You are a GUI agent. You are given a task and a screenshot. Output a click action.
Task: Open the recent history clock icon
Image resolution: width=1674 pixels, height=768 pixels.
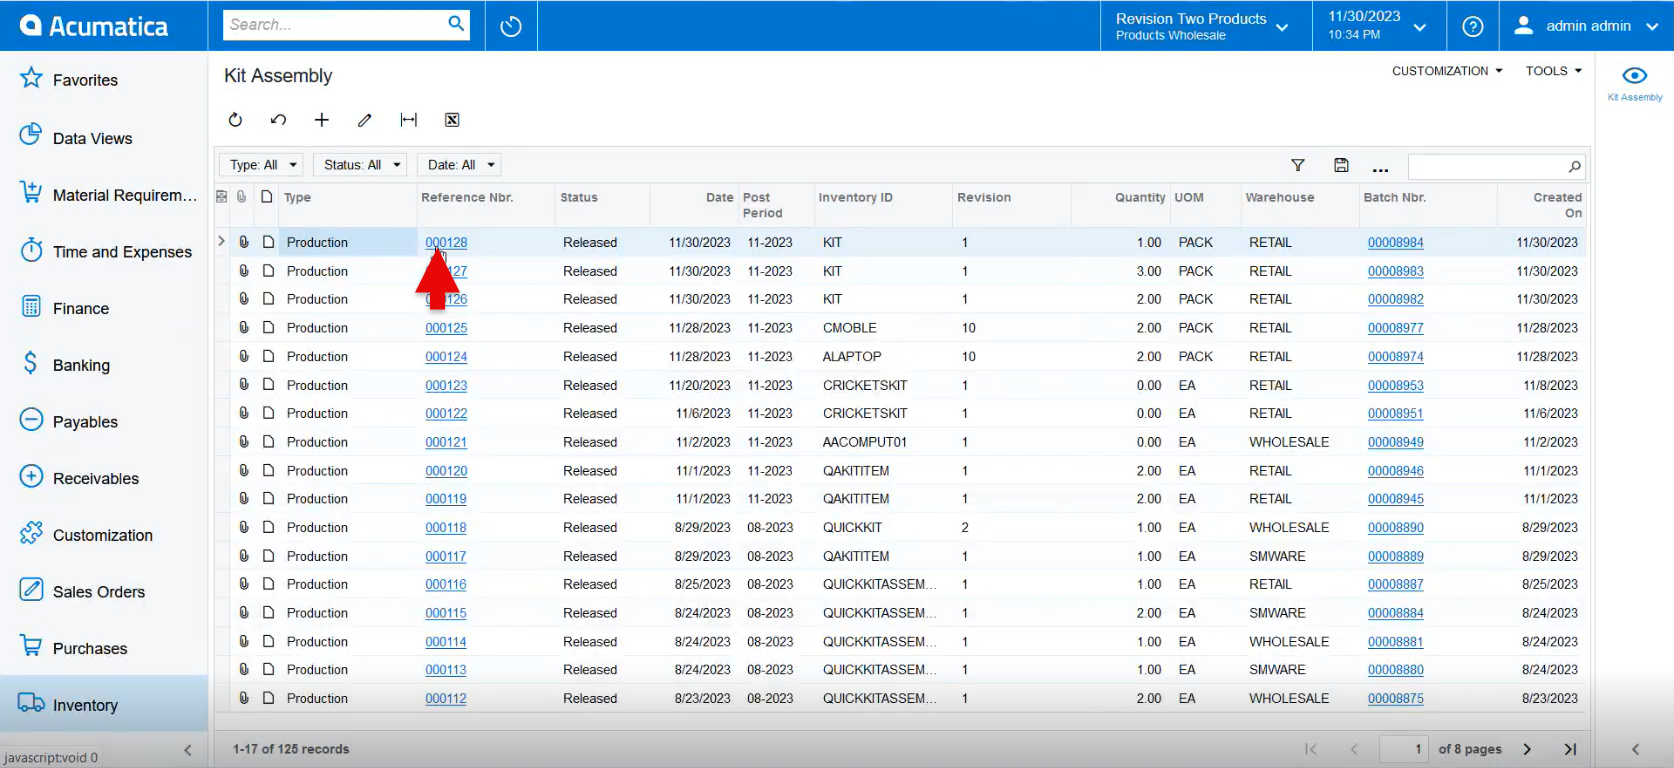pos(511,26)
